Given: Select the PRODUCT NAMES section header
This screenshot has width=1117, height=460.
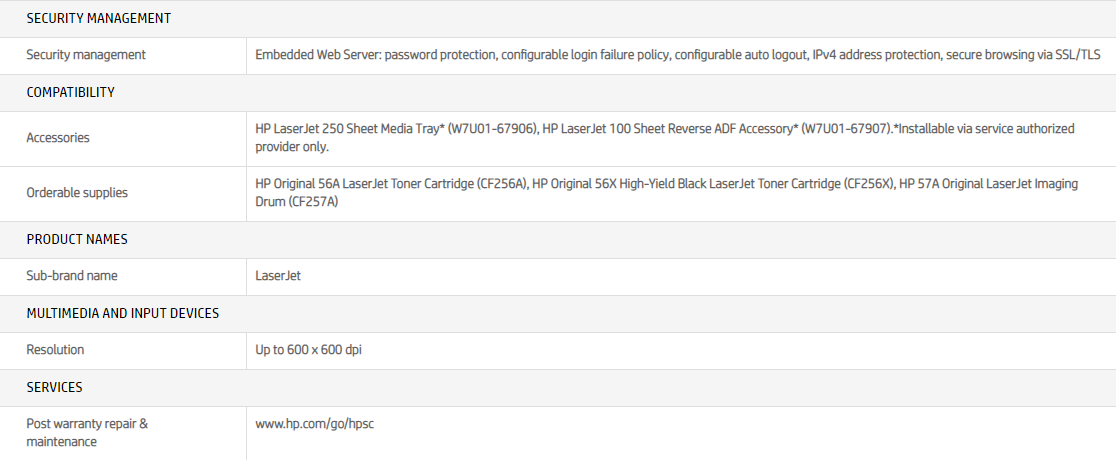Looking at the screenshot, I should pos(77,240).
